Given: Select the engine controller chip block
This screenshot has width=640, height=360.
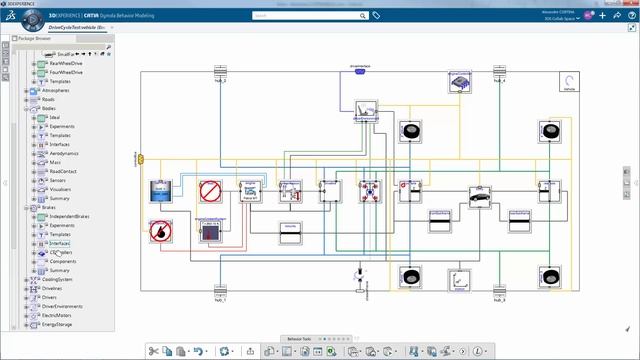Looking at the screenshot, I should [x=460, y=82].
